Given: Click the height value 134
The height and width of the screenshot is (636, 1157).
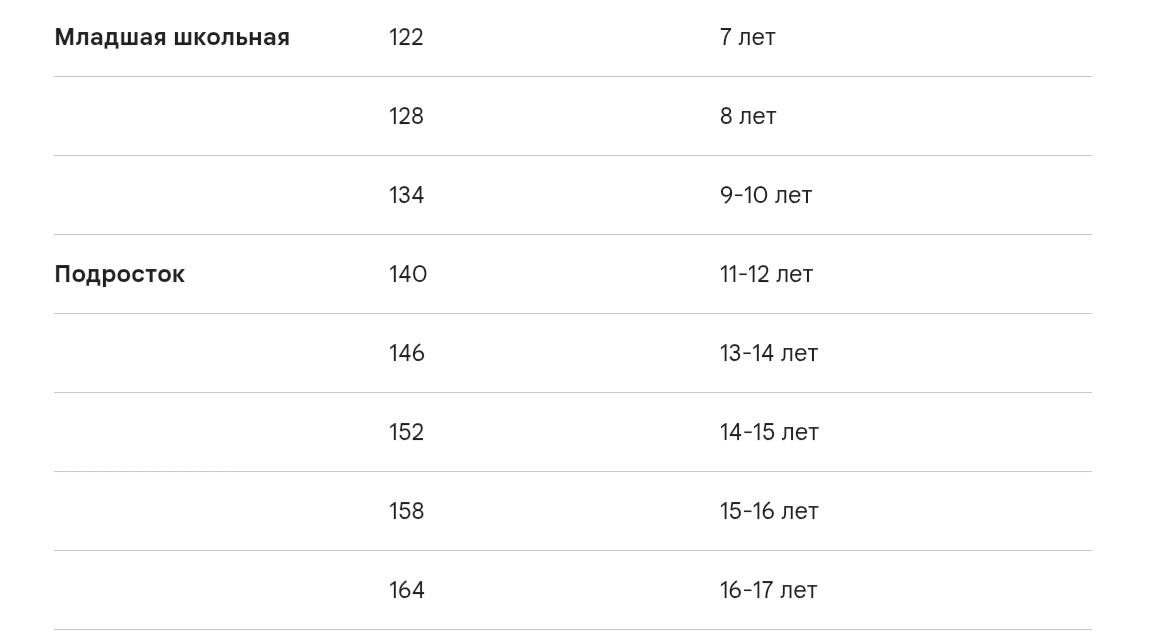Looking at the screenshot, I should point(407,195).
